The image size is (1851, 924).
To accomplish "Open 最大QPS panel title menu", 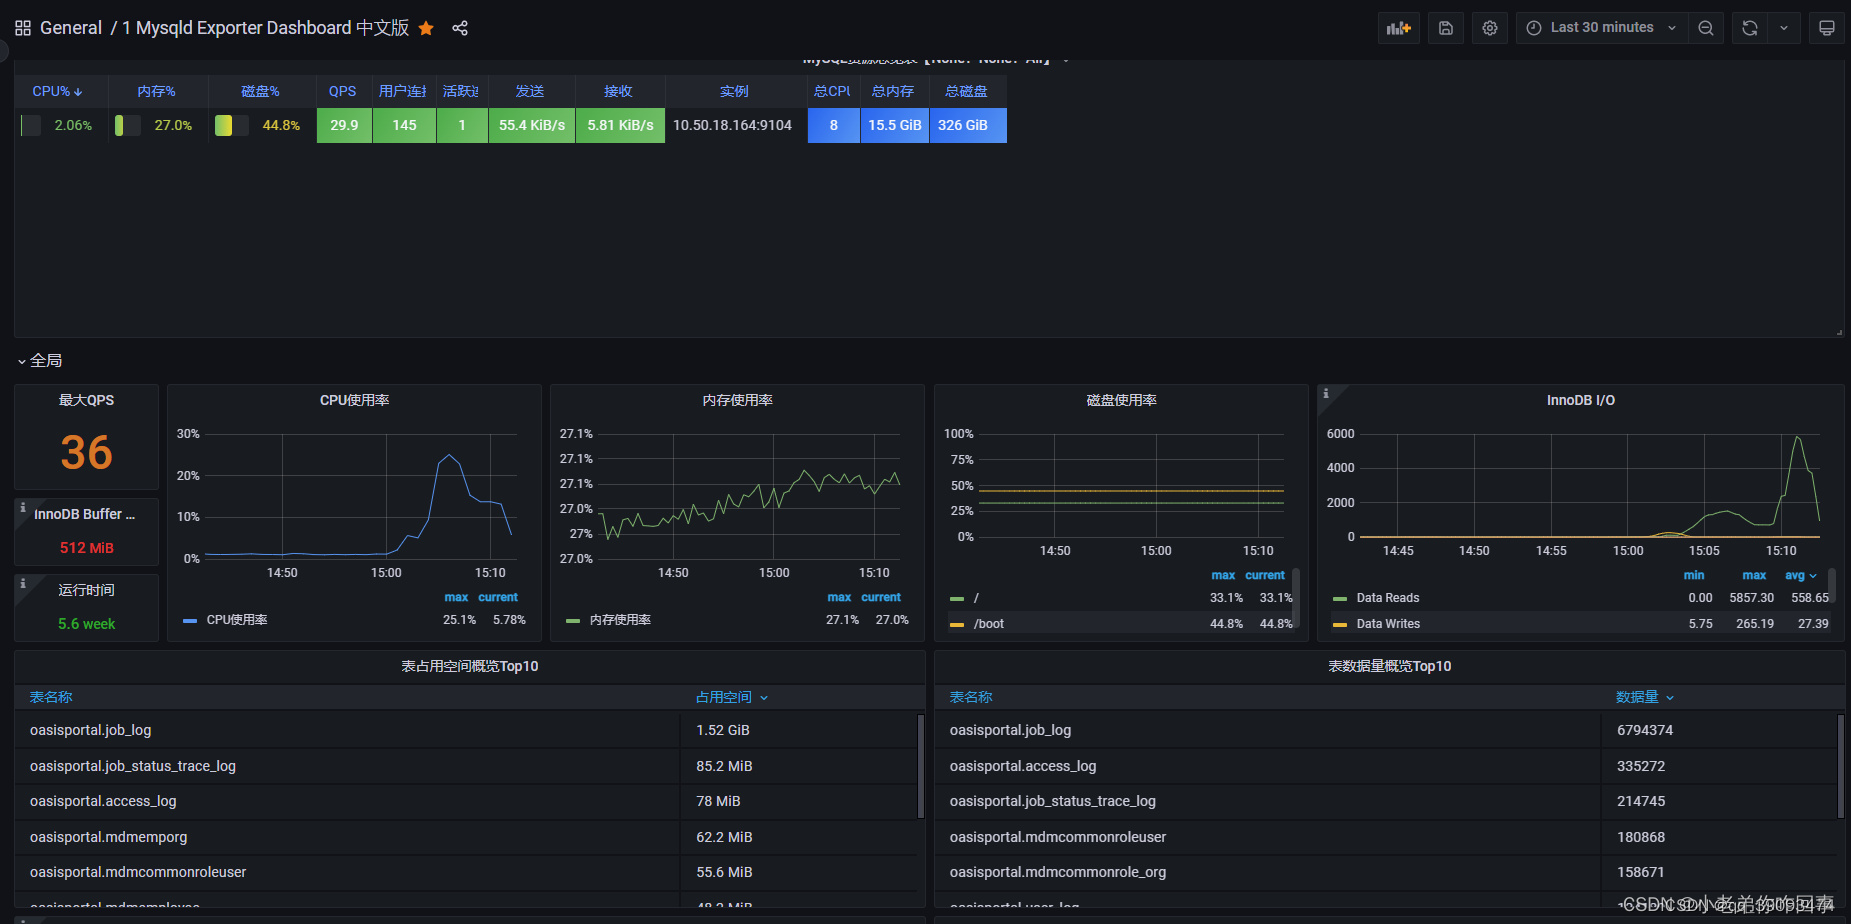I will [87, 400].
